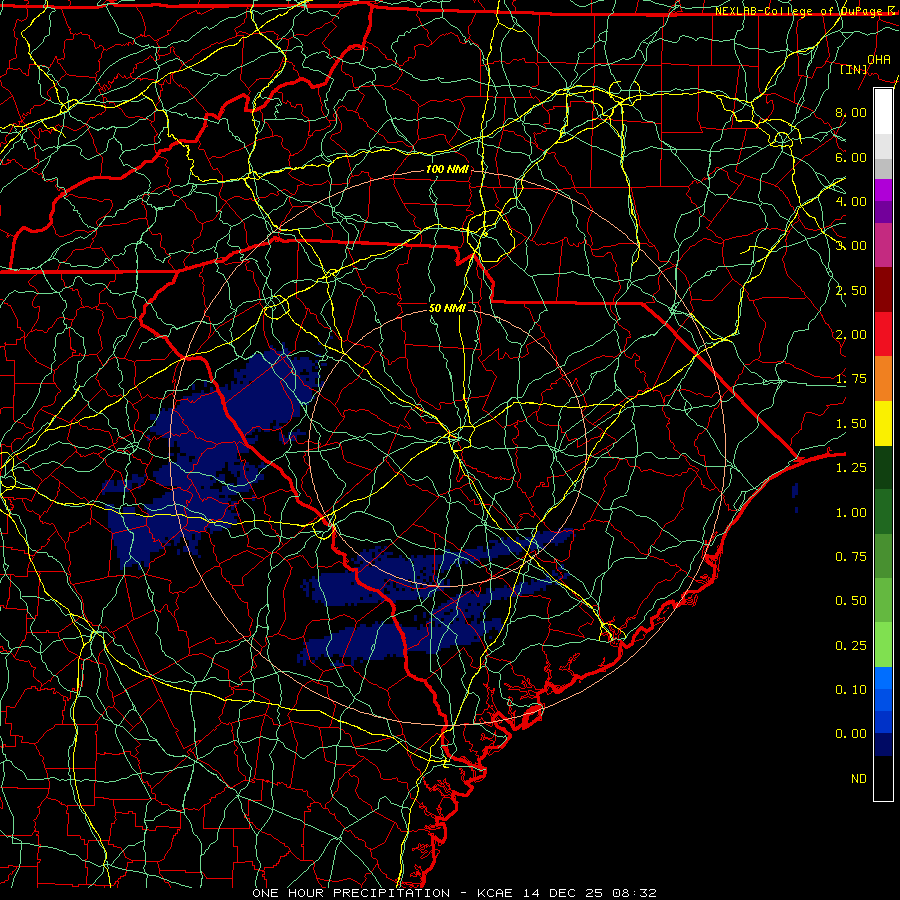This screenshot has height=900, width=900.
Task: Click the 'KCAE' radar site identifier
Action: click(495, 893)
